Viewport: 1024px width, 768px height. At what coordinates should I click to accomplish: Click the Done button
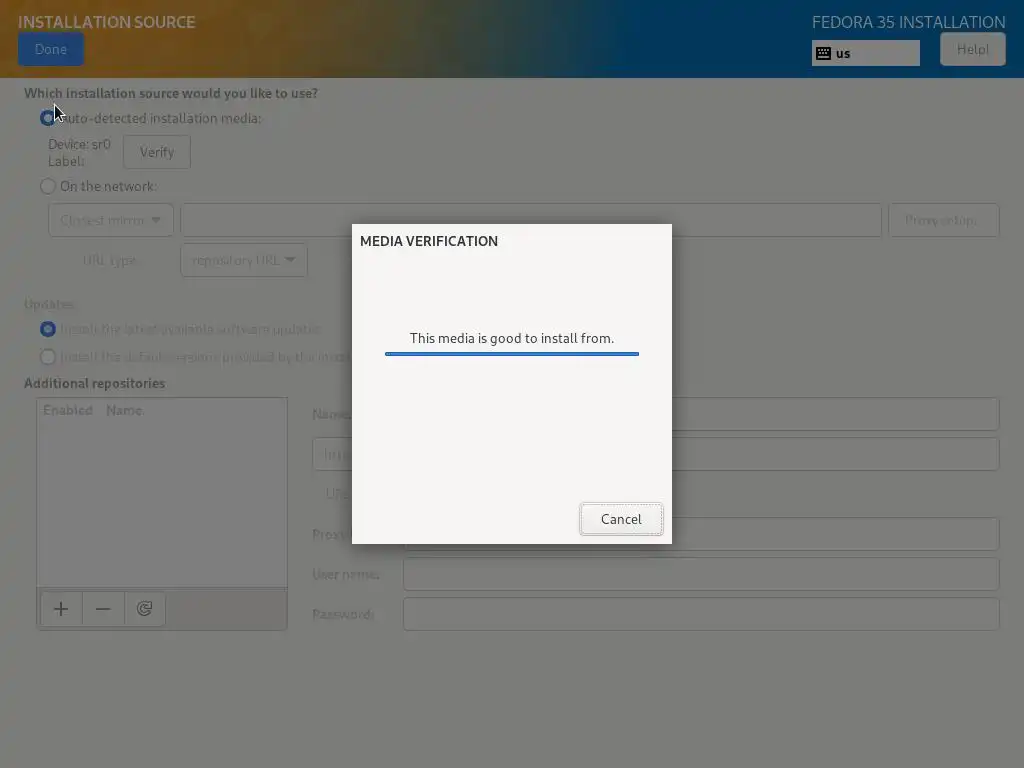(51, 50)
